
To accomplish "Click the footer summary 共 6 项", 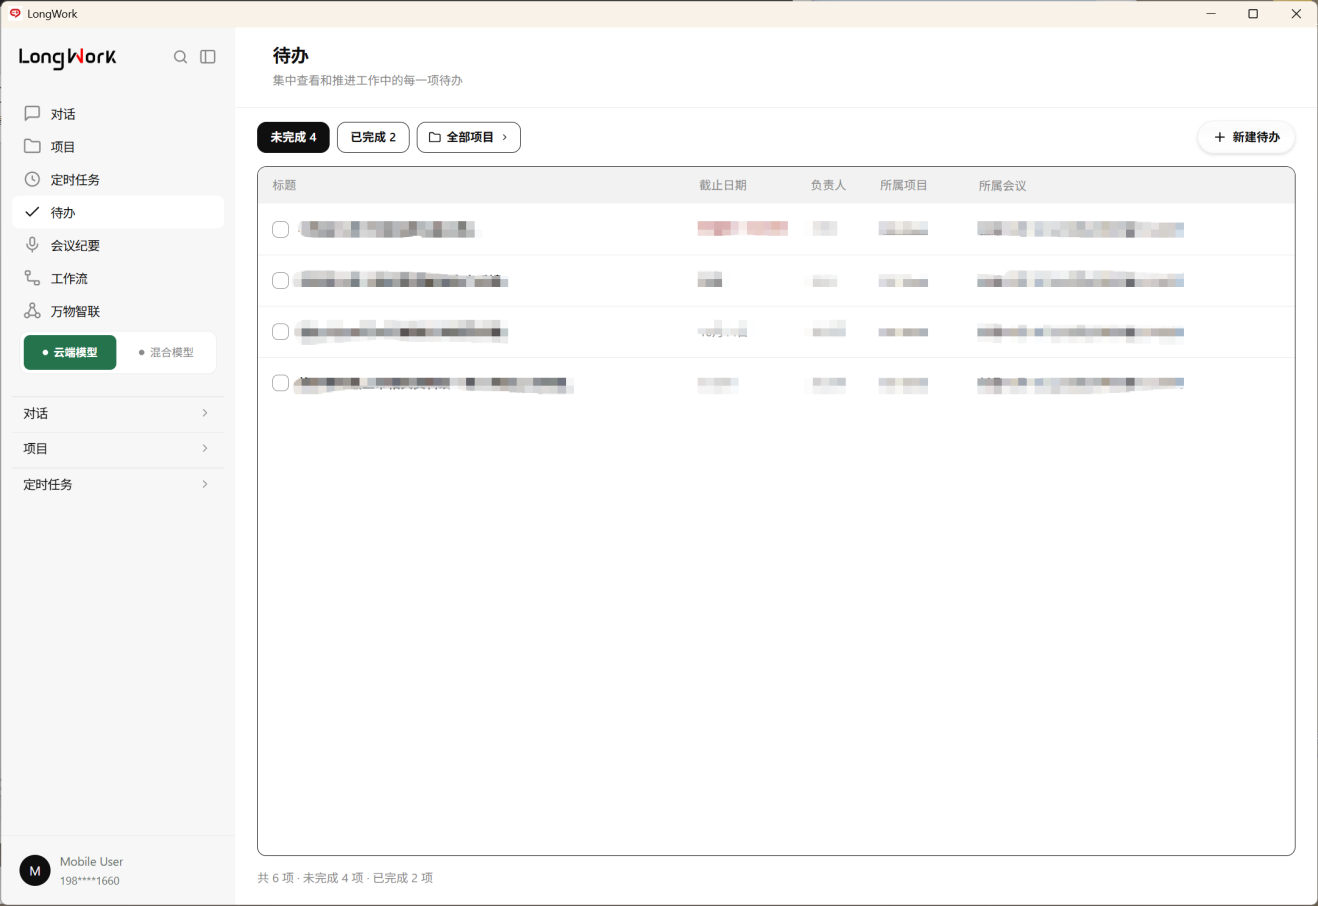I will 276,878.
